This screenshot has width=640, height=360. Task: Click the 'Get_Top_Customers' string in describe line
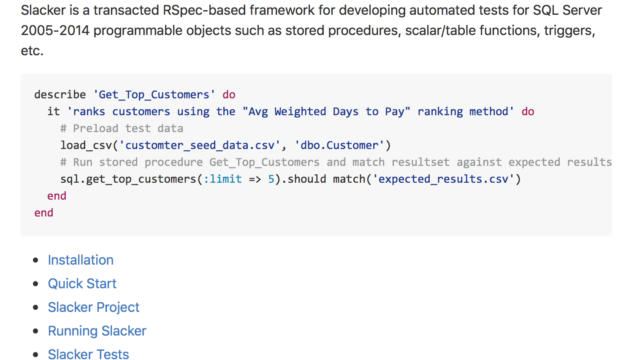coord(154,95)
